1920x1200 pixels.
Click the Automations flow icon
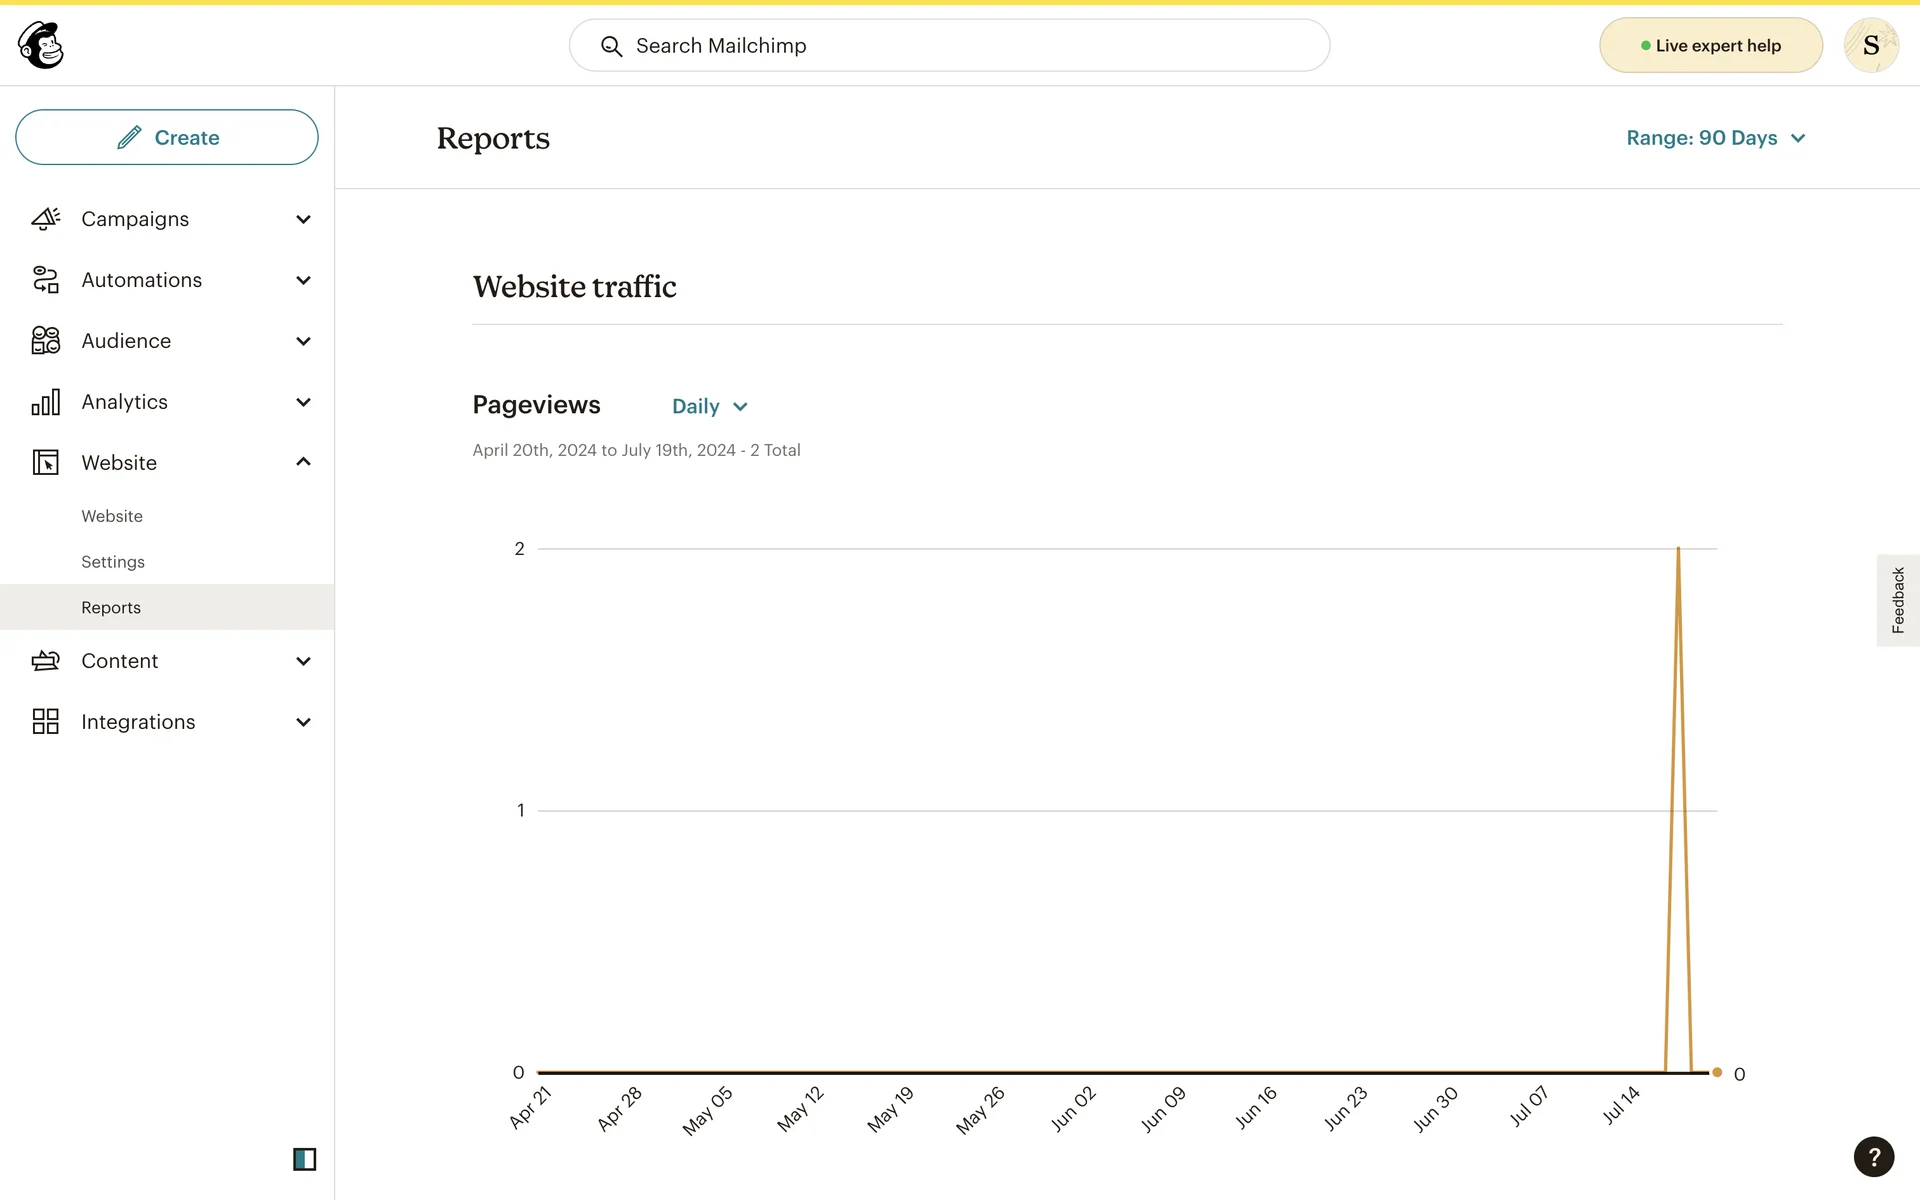coord(46,280)
